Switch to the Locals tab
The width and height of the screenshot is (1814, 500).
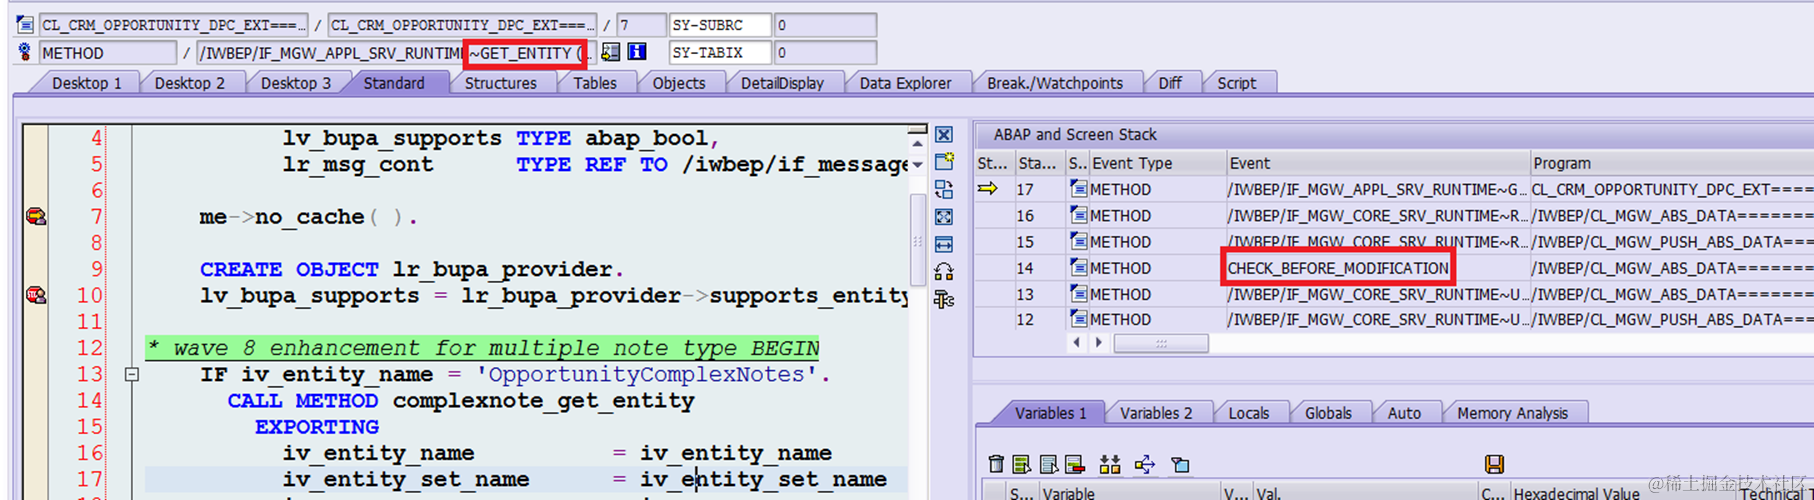[1249, 413]
